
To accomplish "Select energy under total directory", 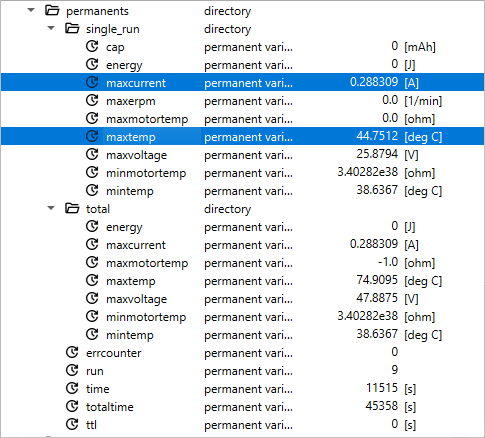I will (x=242, y=226).
